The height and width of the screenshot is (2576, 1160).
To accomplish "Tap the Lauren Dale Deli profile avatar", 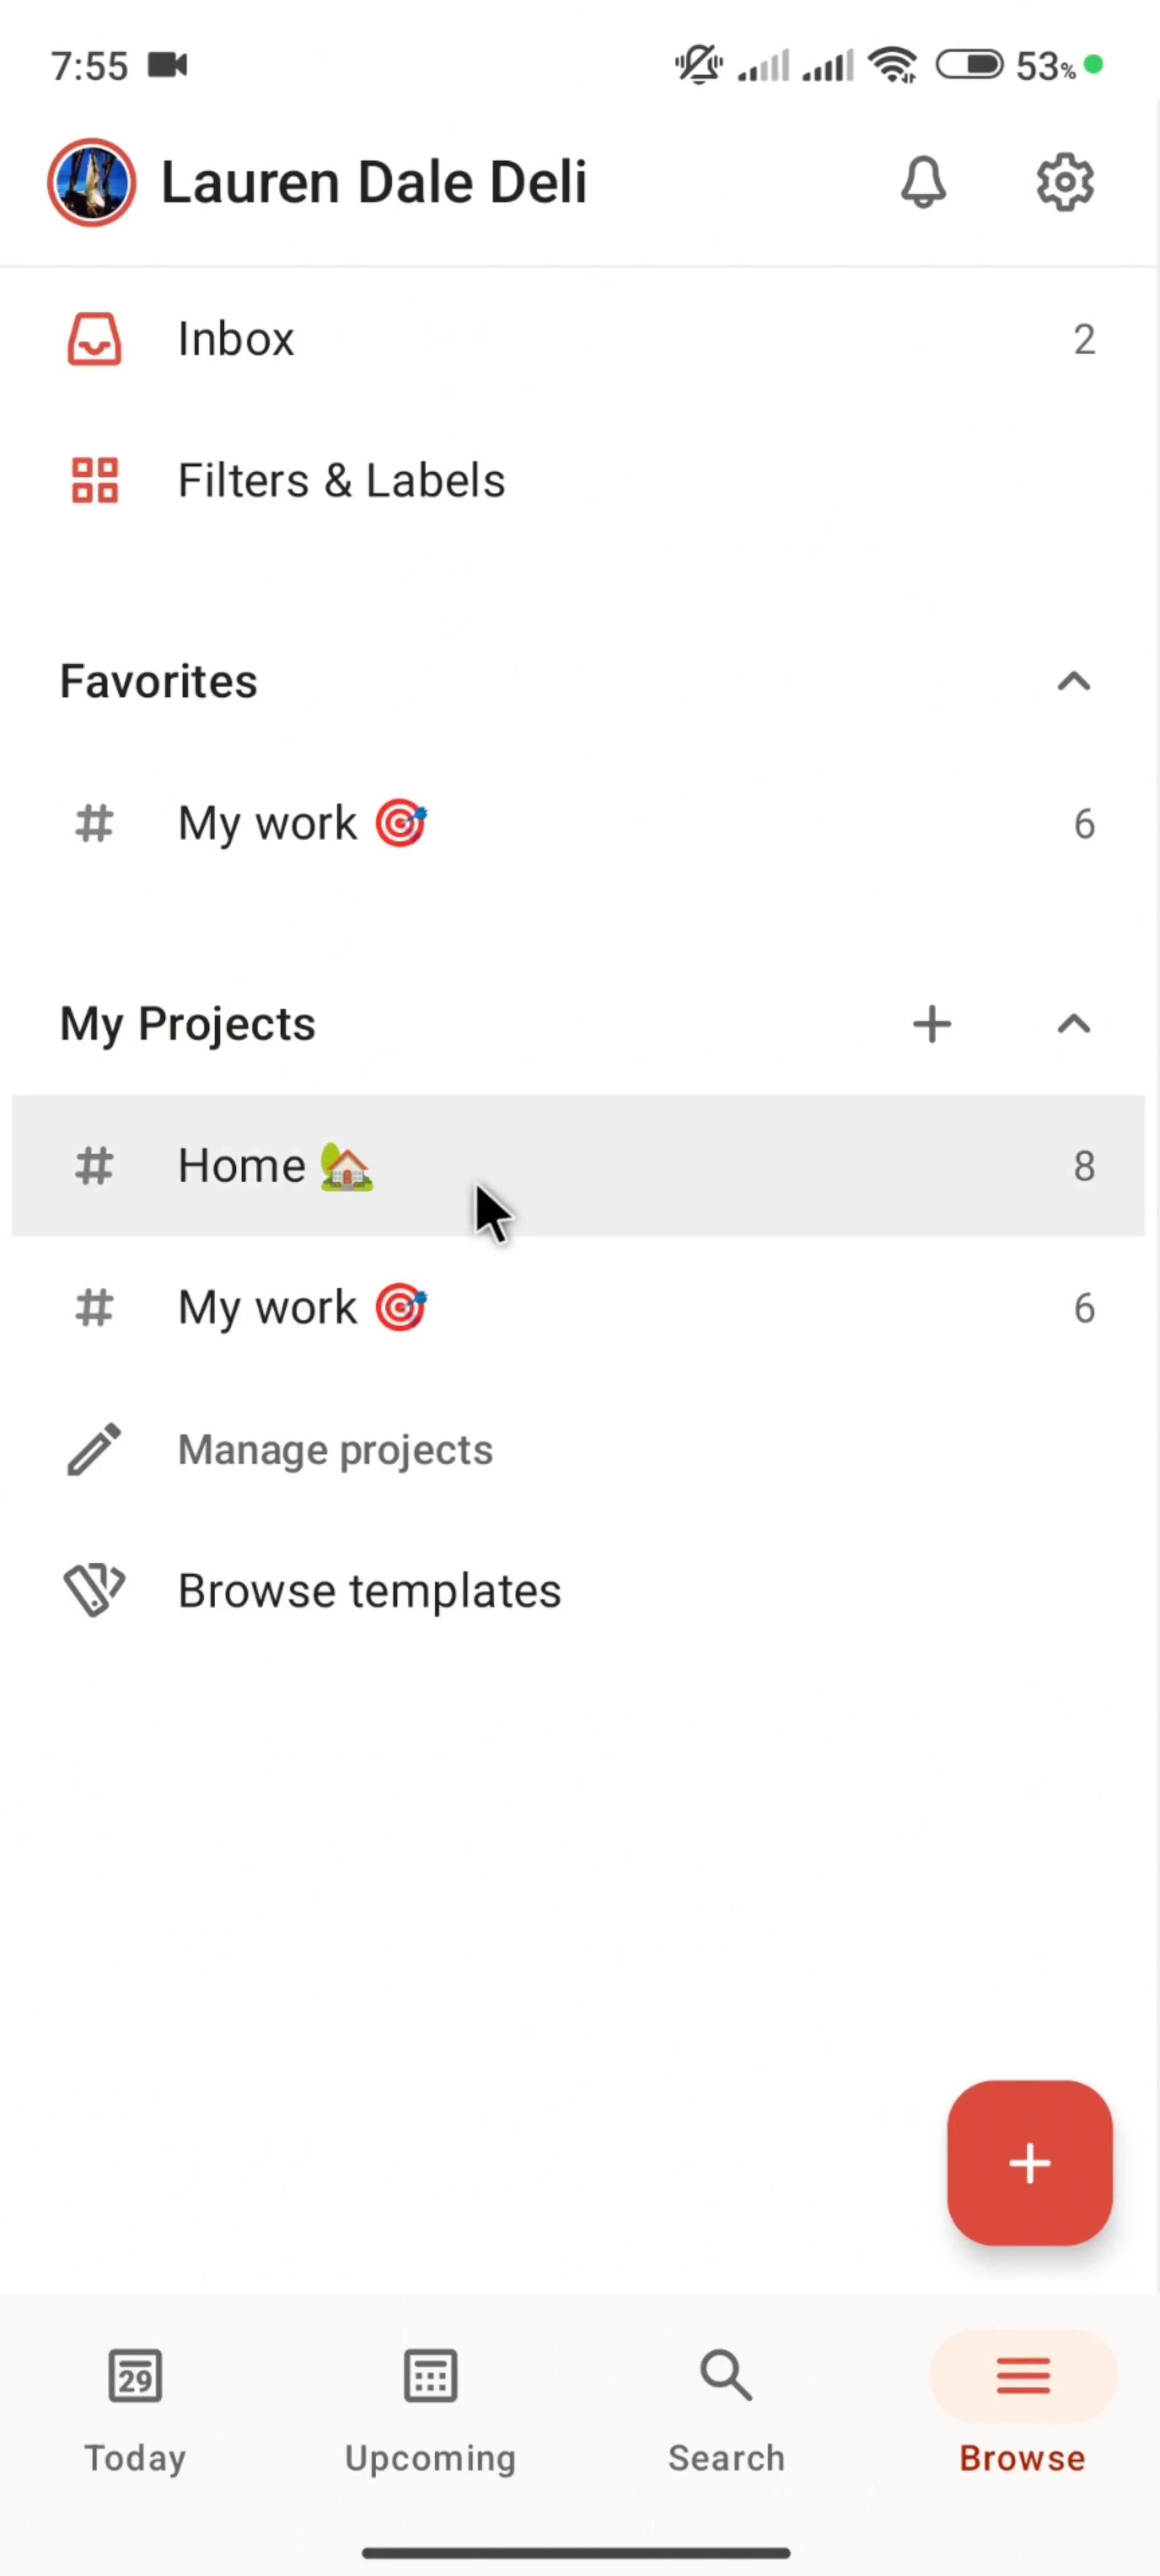I will [92, 183].
